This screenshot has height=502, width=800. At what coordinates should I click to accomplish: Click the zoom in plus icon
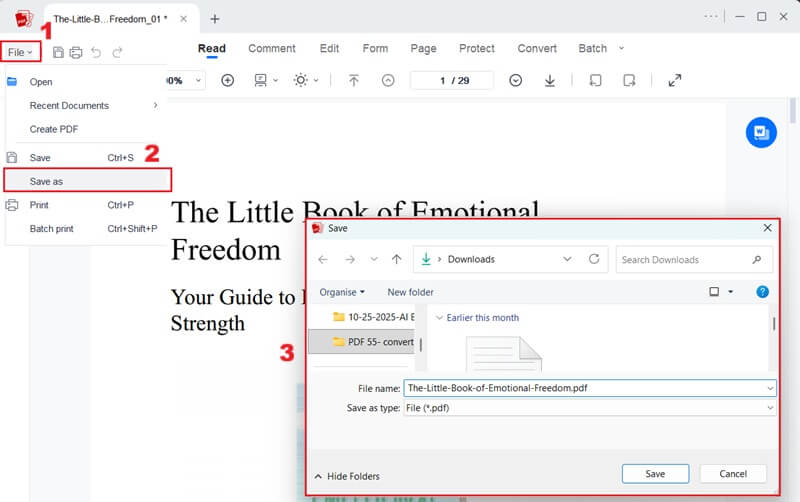pos(227,80)
